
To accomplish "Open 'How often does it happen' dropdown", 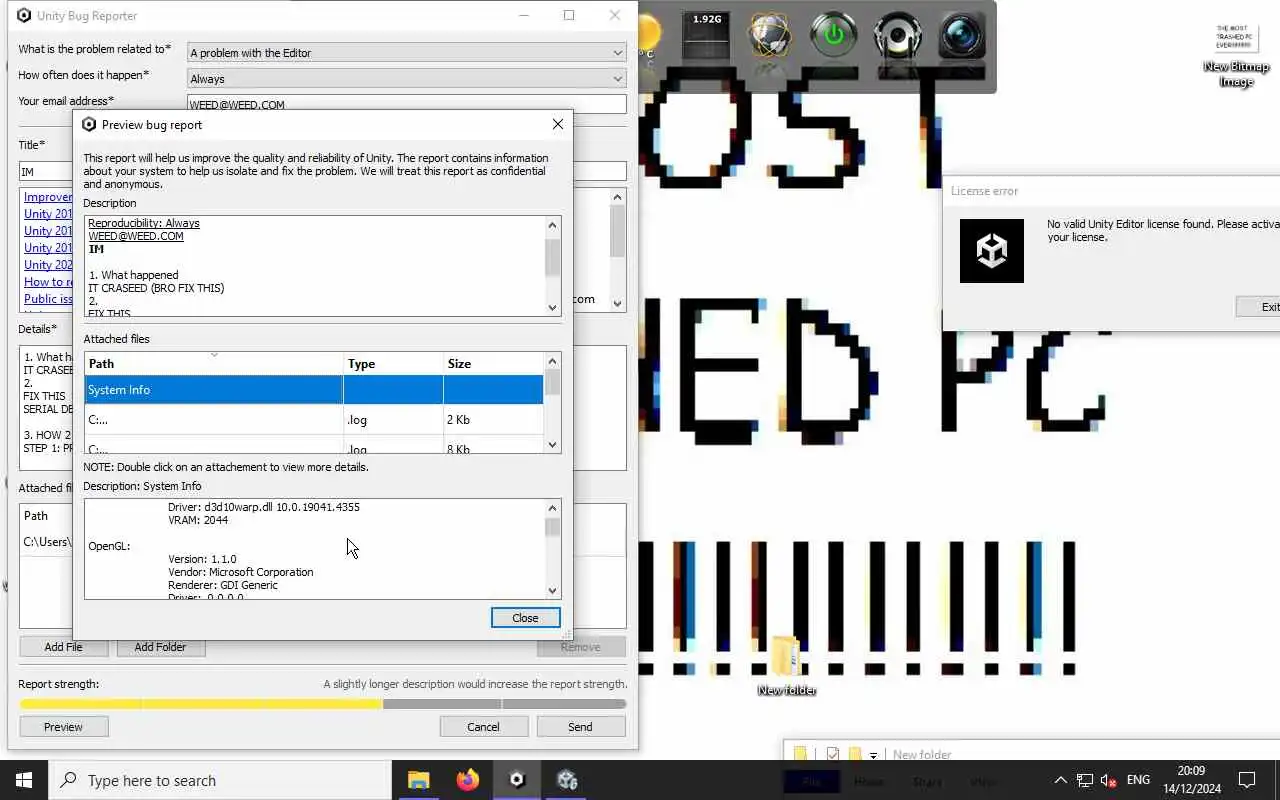I will [x=407, y=79].
